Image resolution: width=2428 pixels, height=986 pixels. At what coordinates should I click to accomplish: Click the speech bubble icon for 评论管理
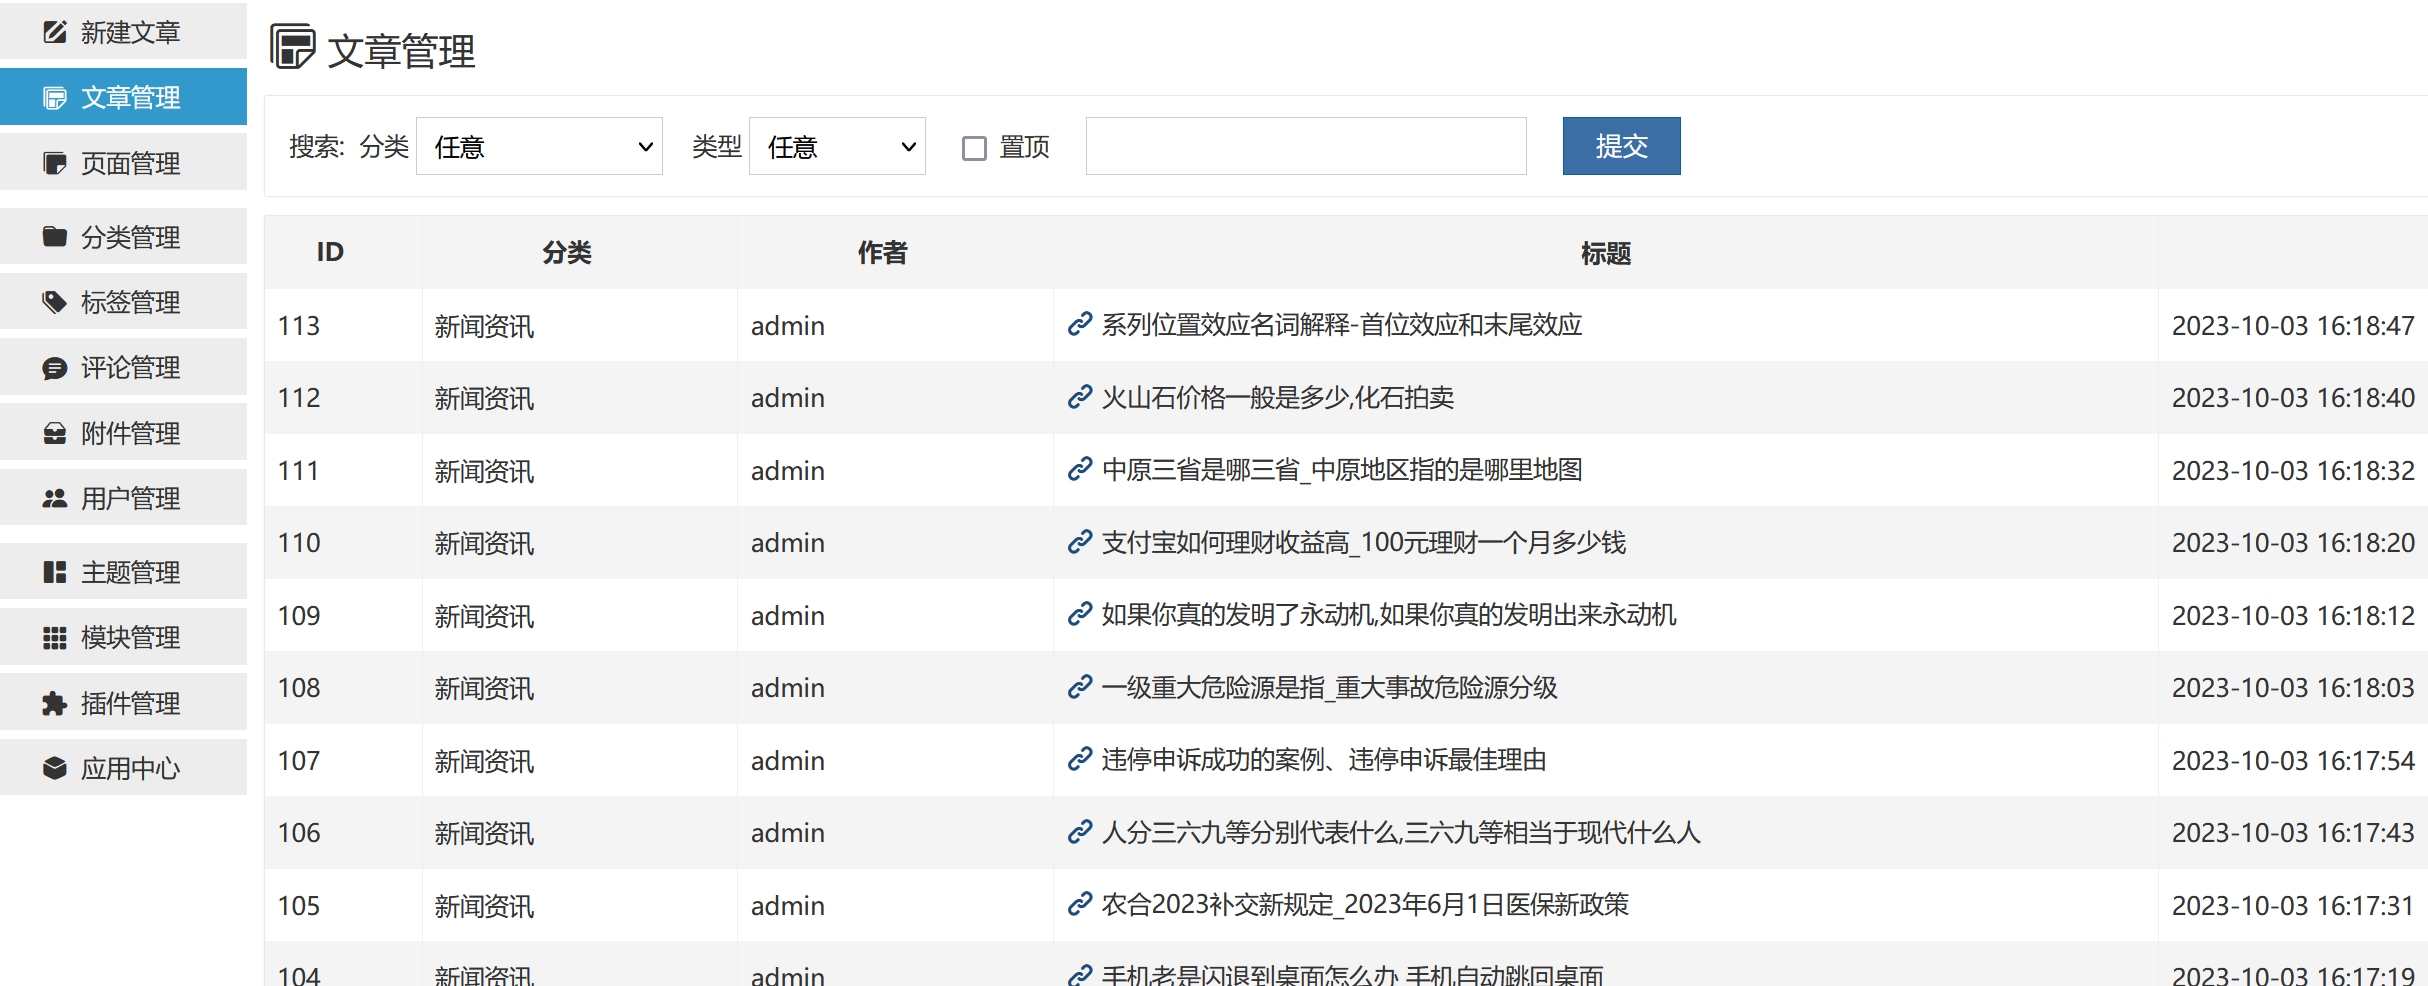tap(55, 368)
